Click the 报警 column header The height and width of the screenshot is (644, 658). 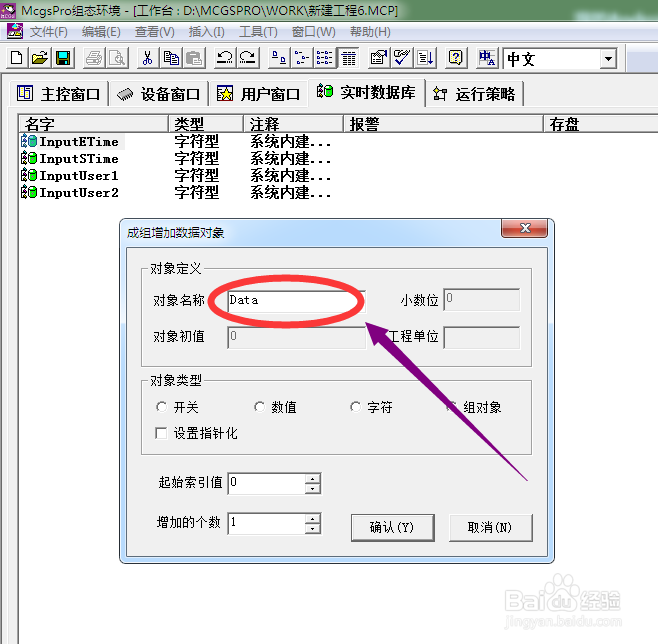click(443, 124)
